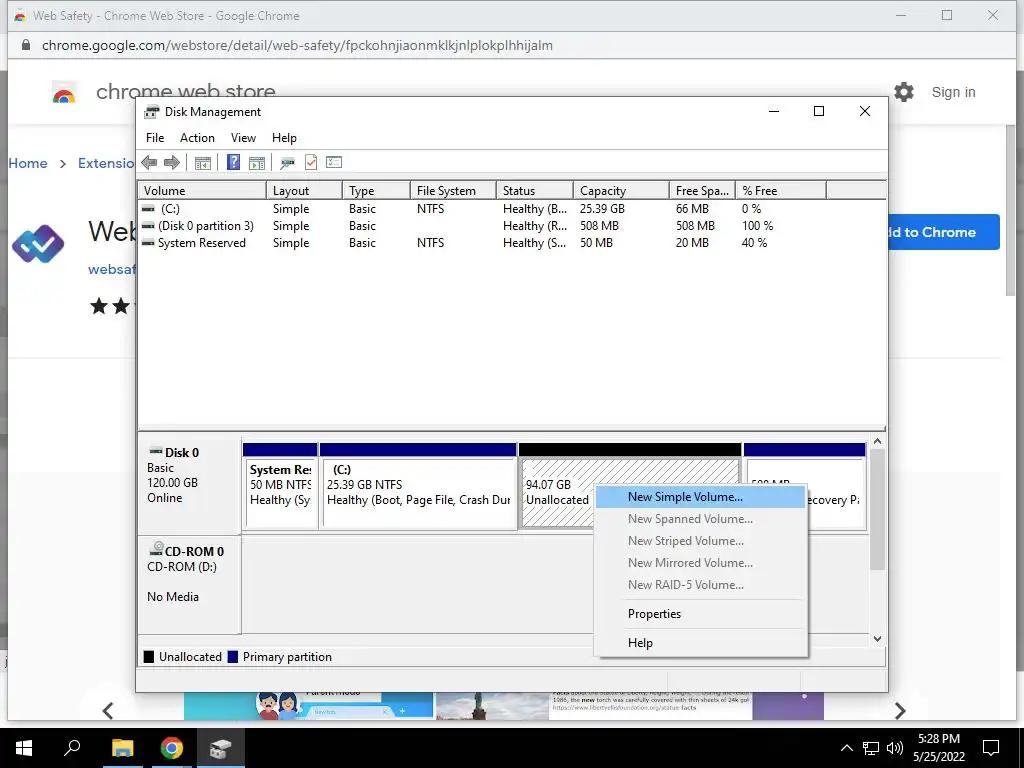Sort by the Volume column header
The image size is (1024, 768).
coord(202,191)
